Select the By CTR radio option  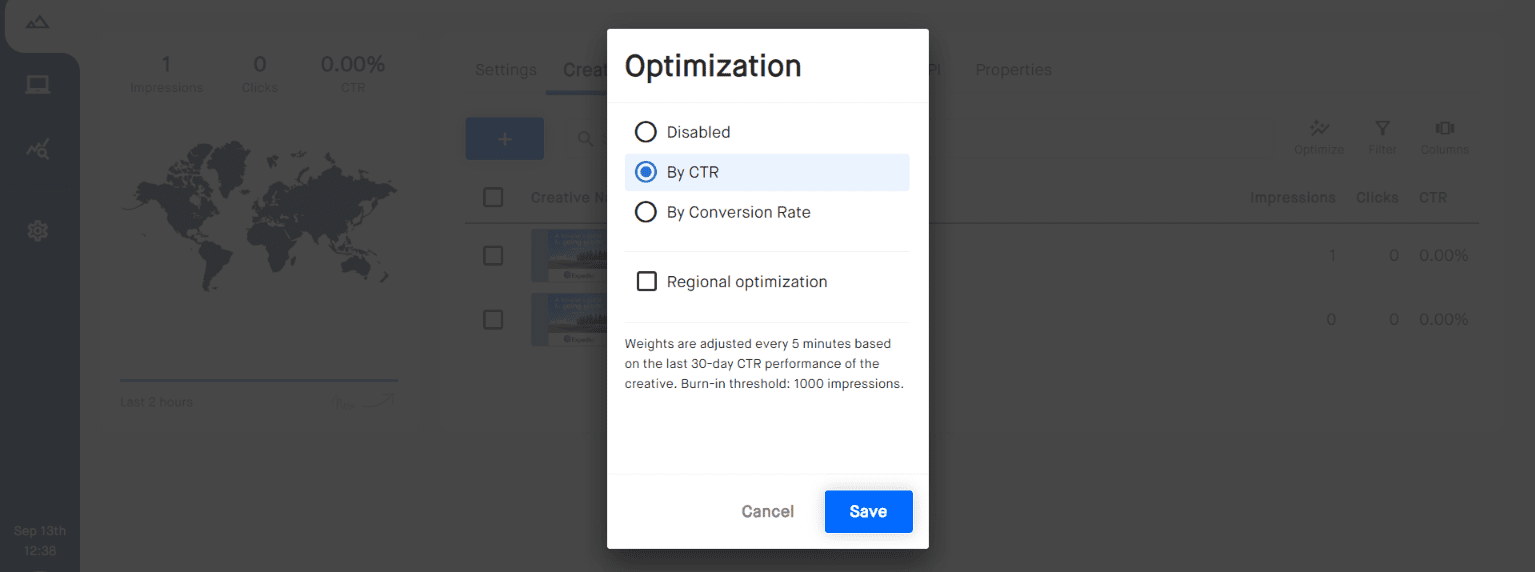point(646,172)
